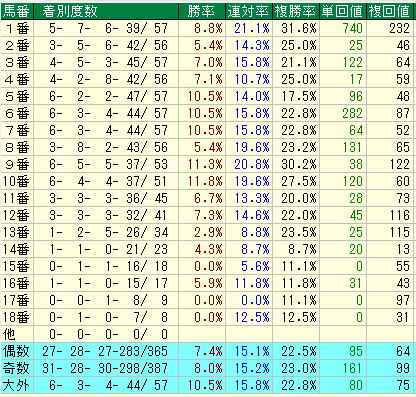Click the 複勝率 column header
Screen dimensions: 416x397
tap(296, 11)
